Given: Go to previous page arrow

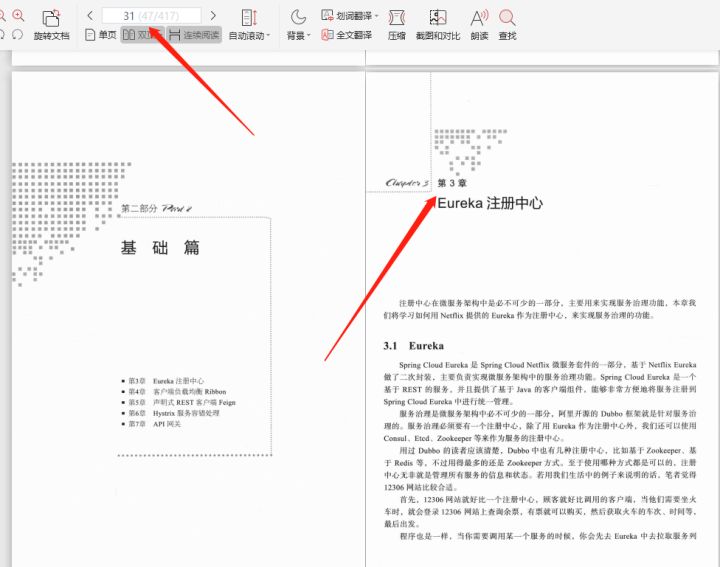Looking at the screenshot, I should pyautogui.click(x=90, y=16).
